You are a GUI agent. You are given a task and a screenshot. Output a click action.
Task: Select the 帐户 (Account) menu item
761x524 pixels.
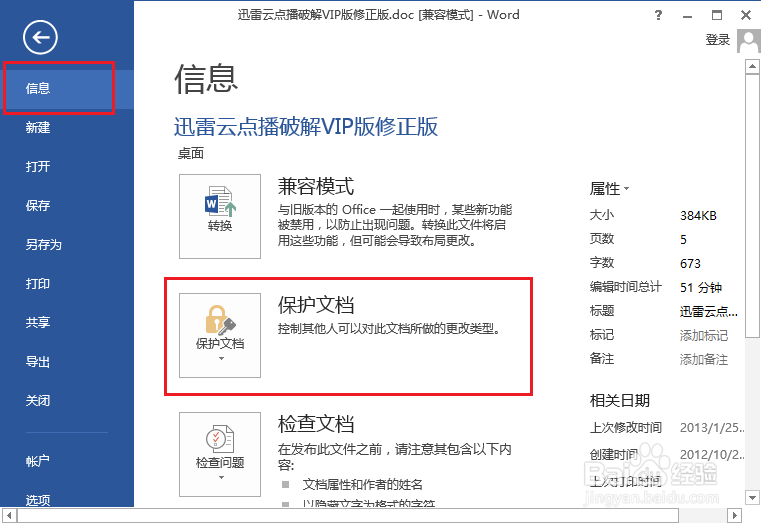[67, 461]
